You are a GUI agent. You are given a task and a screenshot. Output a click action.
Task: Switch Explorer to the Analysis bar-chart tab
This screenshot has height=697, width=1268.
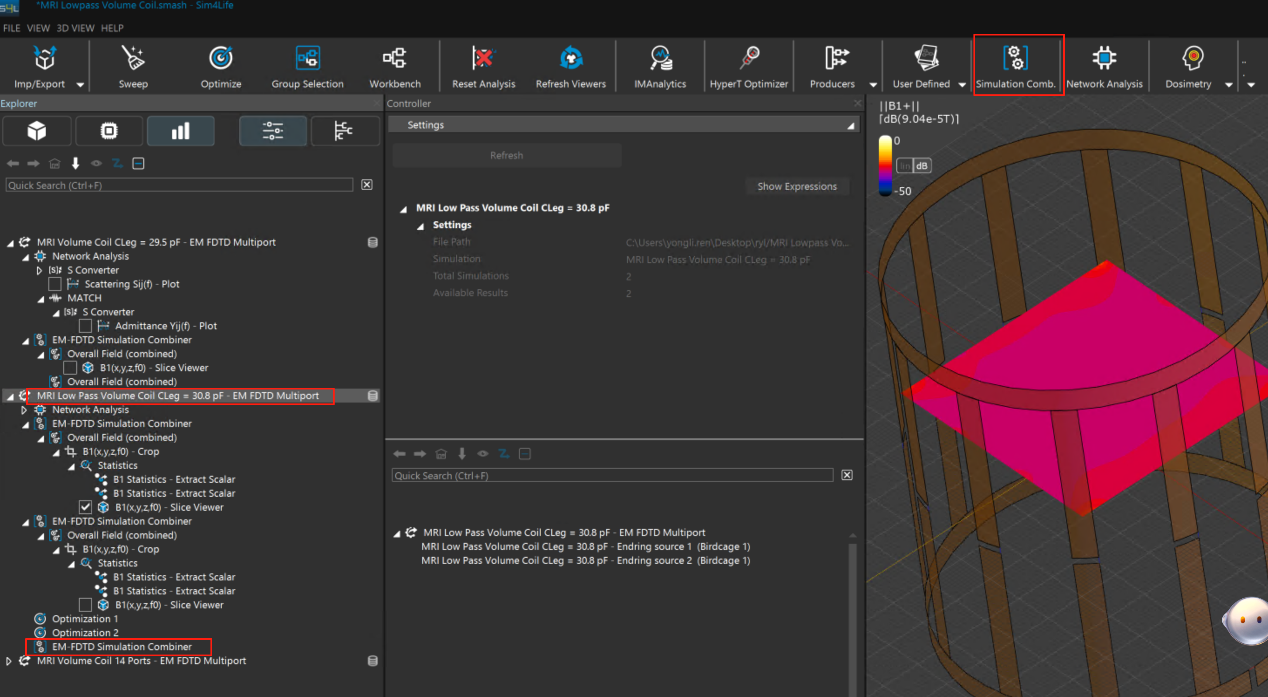tap(180, 131)
